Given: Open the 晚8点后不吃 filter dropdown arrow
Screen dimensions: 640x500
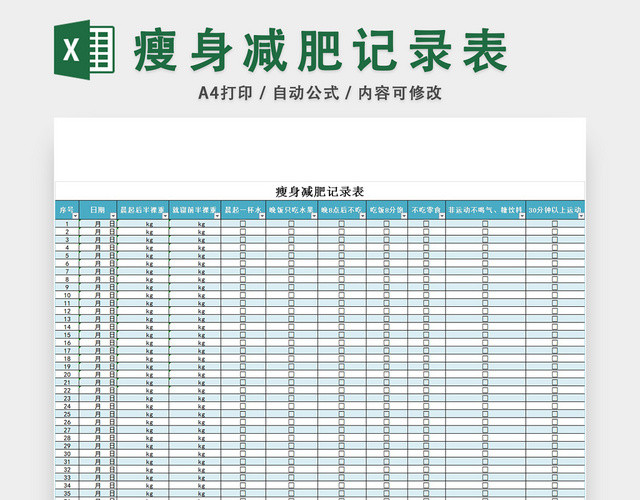Looking at the screenshot, I should tap(363, 216).
